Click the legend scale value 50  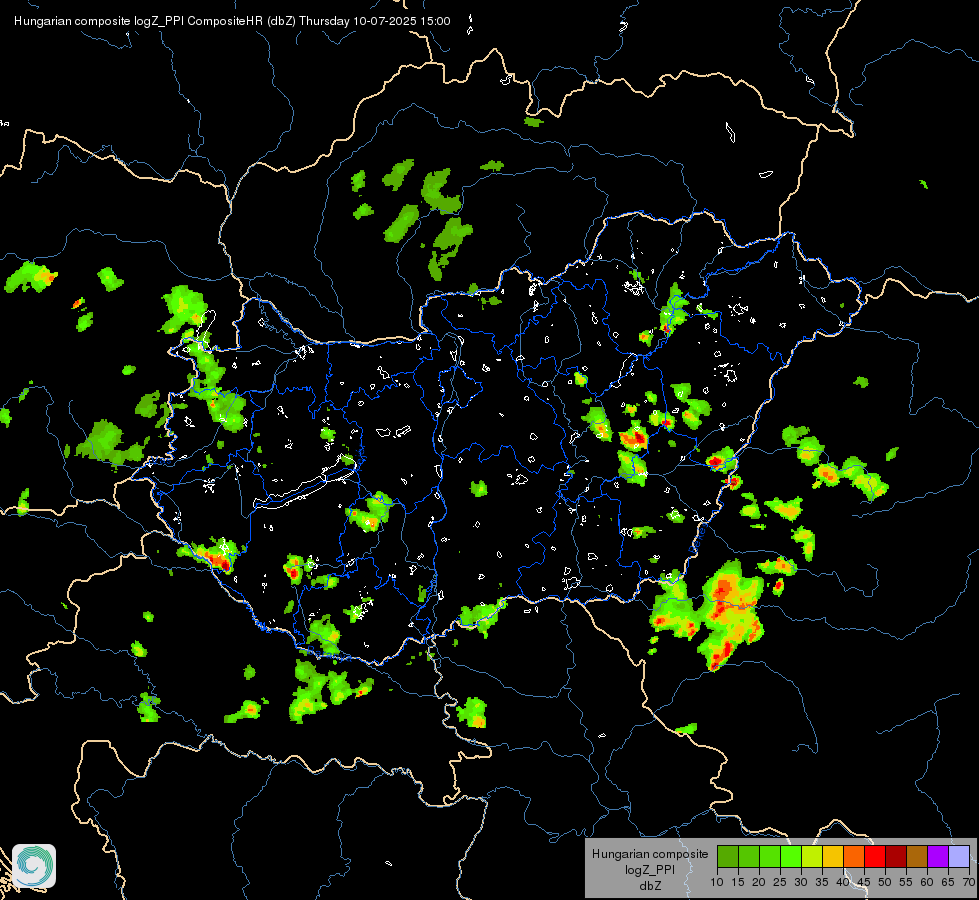(885, 883)
